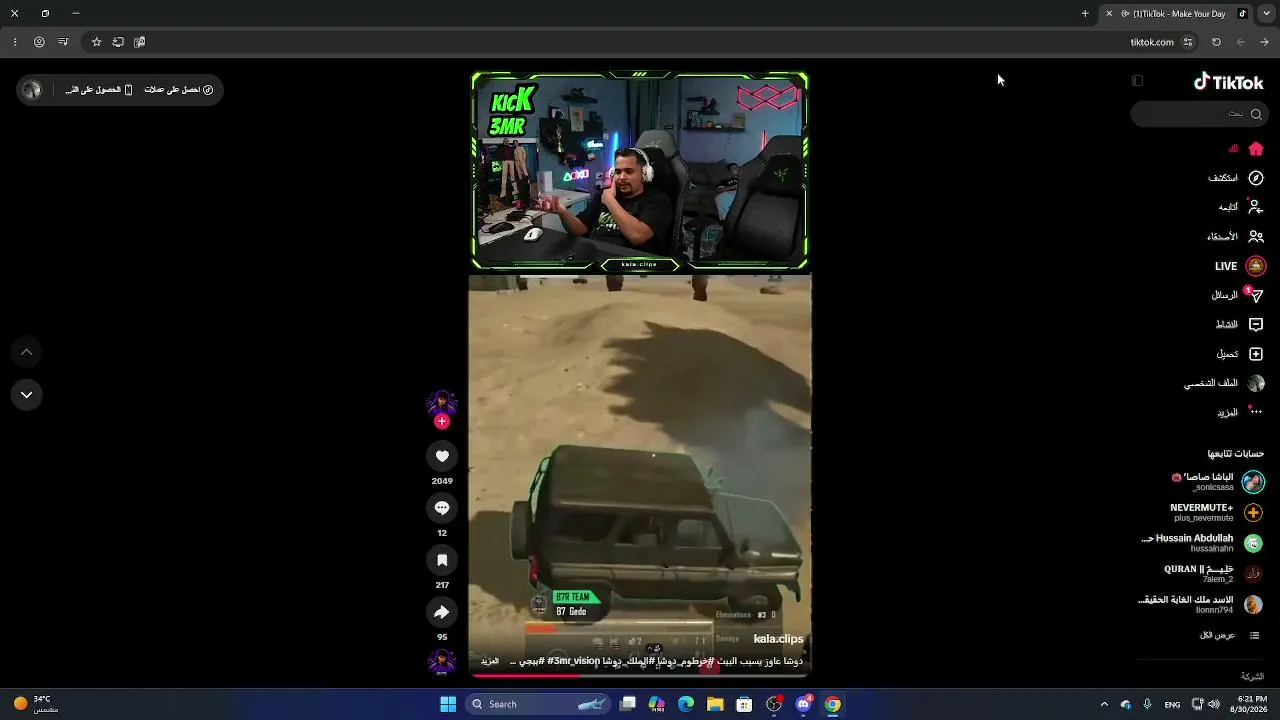Open the Upload plus icon
This screenshot has height=720, width=1280.
pos(1256,354)
